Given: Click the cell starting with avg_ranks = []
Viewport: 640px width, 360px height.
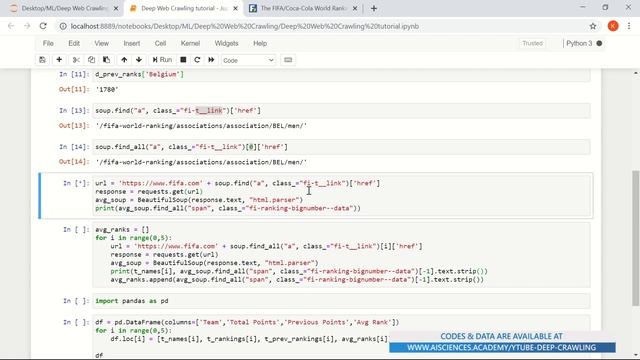Looking at the screenshot, I should coord(342,255).
